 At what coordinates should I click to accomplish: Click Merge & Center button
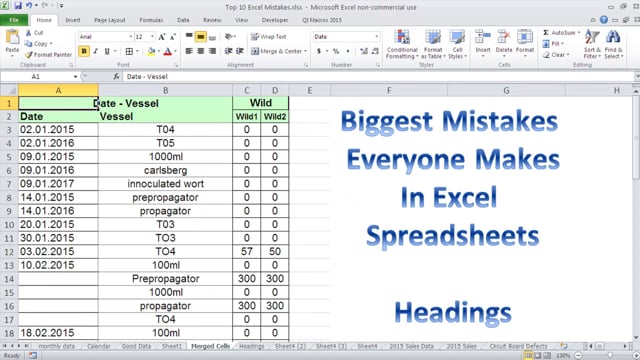pos(276,51)
